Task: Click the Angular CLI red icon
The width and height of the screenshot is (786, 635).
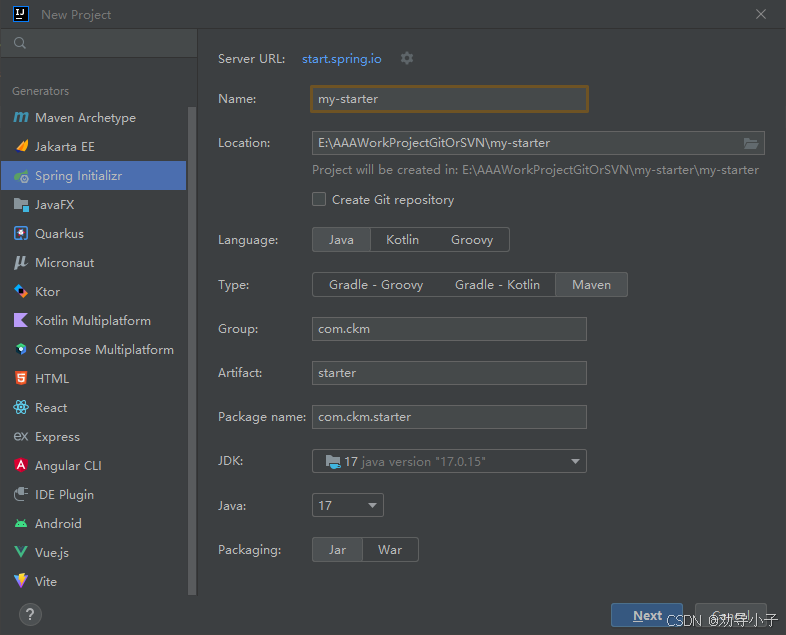Action: 21,466
